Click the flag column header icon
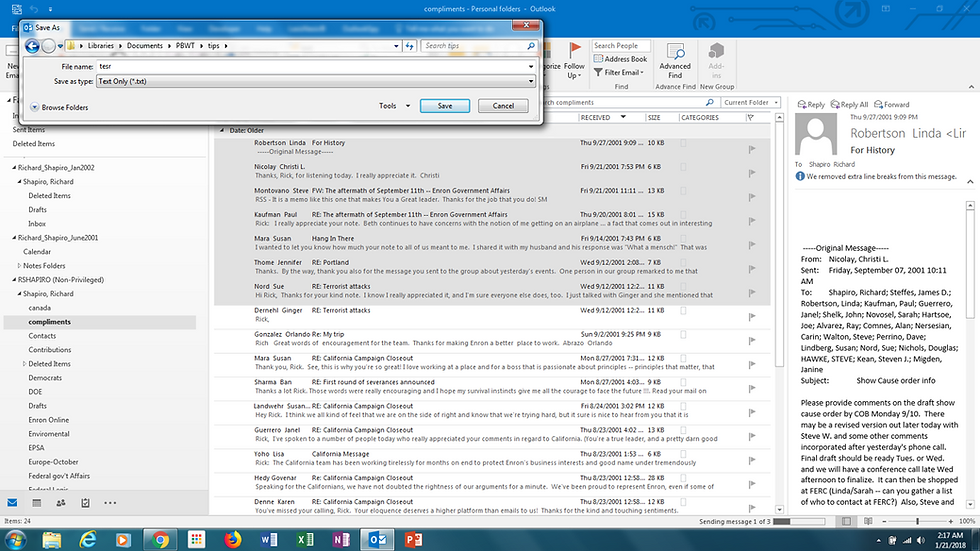Image resolution: width=980 pixels, height=551 pixels. 751,117
